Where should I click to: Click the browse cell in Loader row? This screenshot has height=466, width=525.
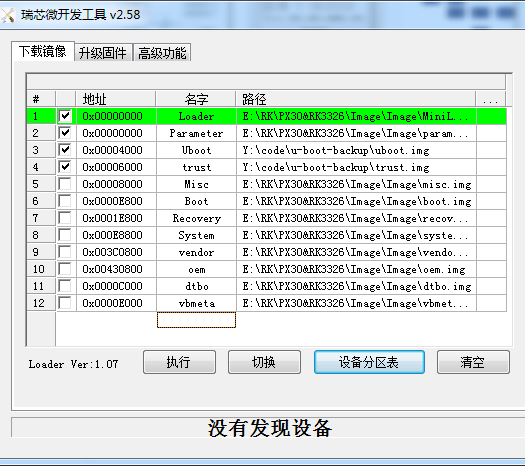(491, 116)
